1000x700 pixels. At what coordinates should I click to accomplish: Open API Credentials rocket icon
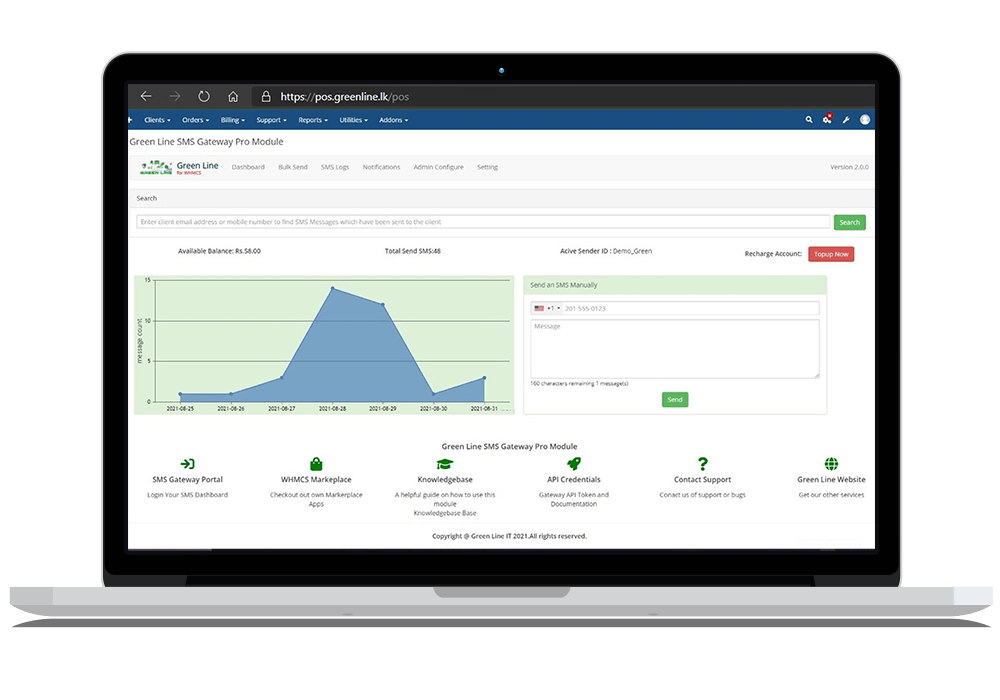point(574,464)
